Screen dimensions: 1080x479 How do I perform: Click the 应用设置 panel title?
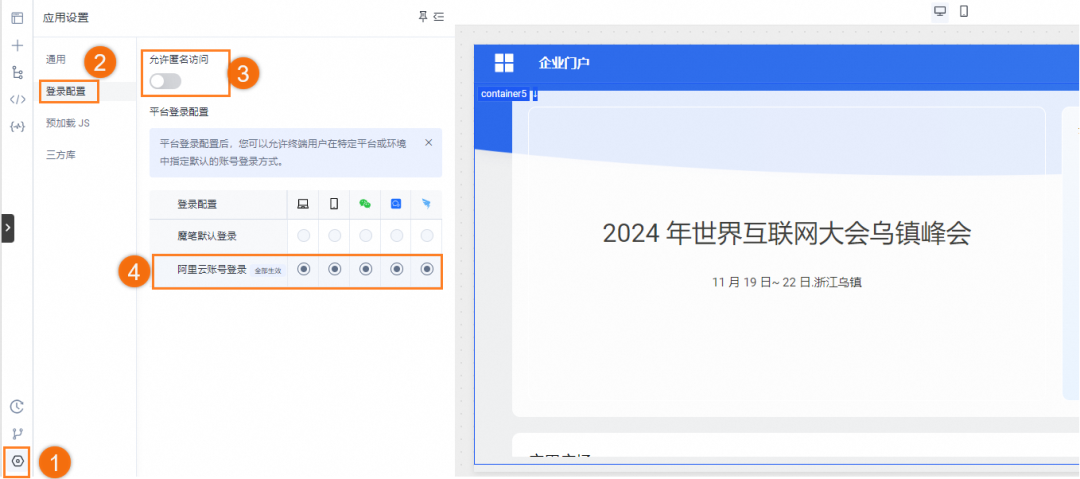[x=66, y=18]
